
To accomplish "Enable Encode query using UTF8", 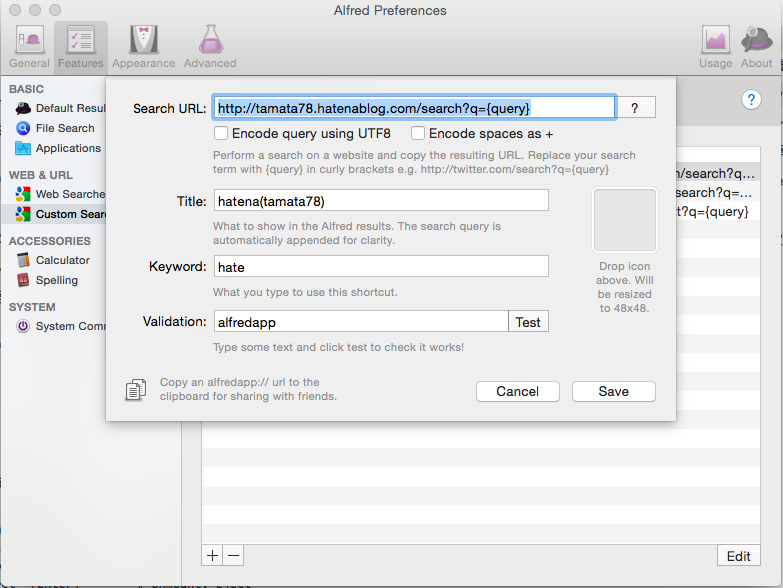I will (x=221, y=133).
